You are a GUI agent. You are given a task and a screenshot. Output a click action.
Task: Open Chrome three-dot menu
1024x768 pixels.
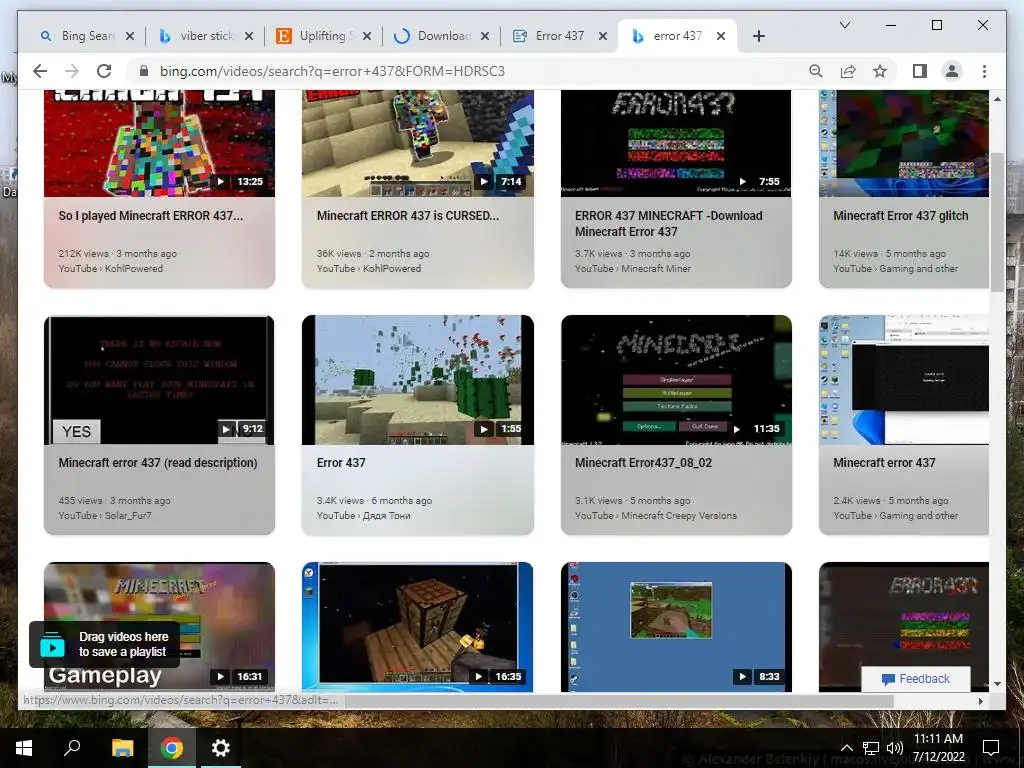[x=984, y=71]
